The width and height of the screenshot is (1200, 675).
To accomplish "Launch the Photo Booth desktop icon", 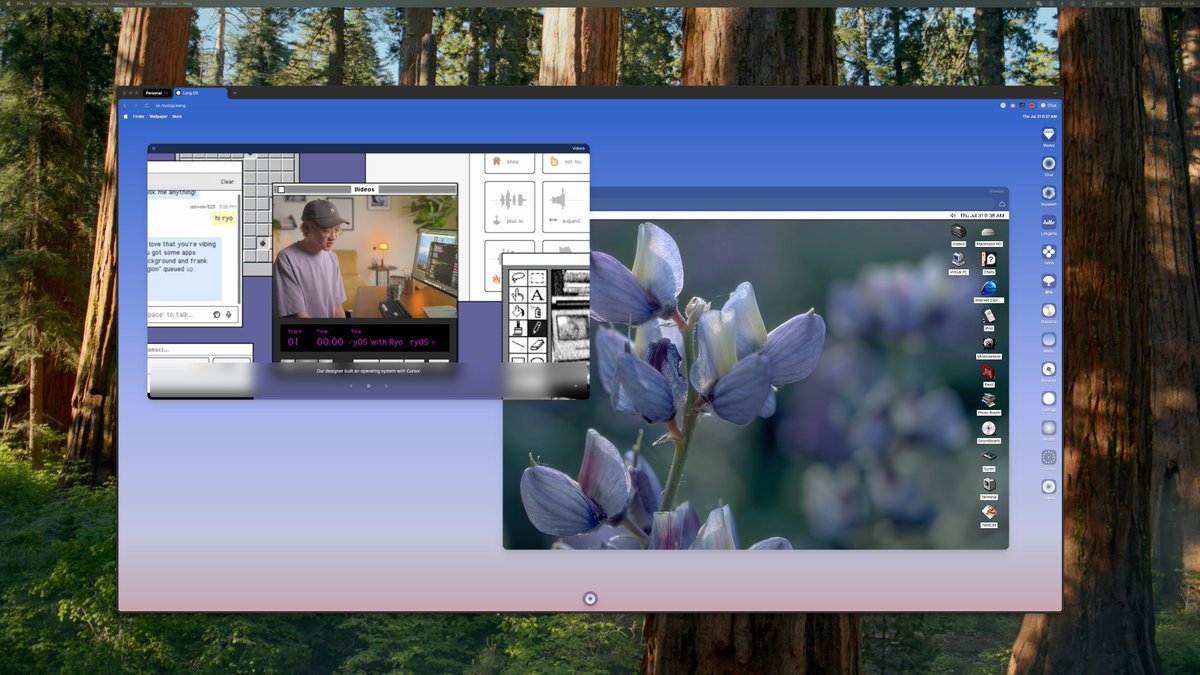I will click(x=988, y=400).
